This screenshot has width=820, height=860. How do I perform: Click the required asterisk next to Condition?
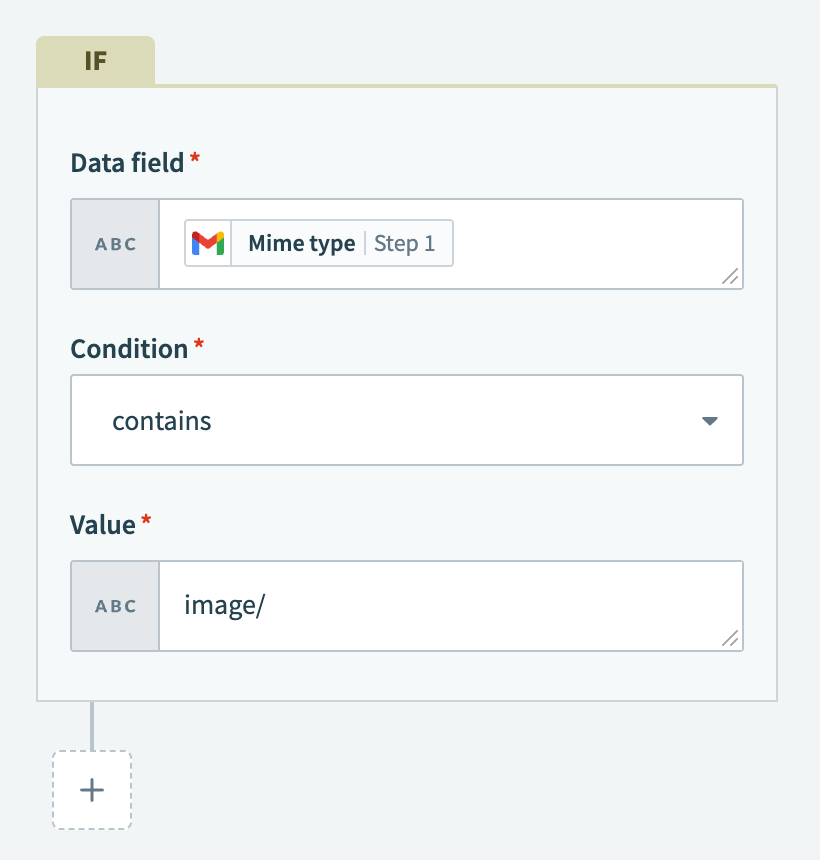click(199, 346)
